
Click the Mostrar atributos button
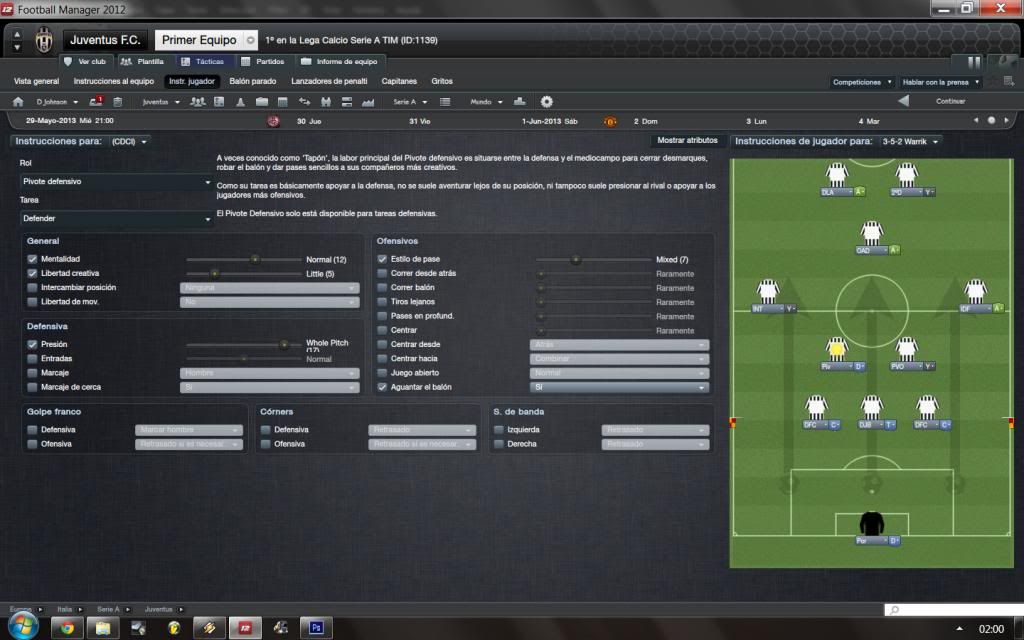pyautogui.click(x=687, y=140)
